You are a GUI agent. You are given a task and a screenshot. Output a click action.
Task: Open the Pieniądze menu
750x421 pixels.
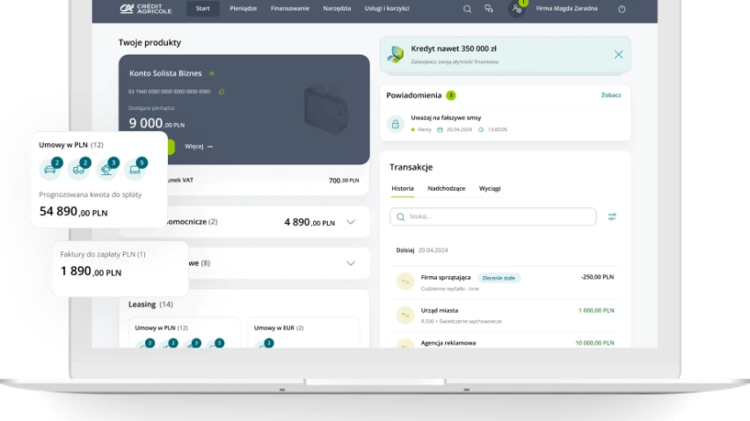[x=243, y=9]
